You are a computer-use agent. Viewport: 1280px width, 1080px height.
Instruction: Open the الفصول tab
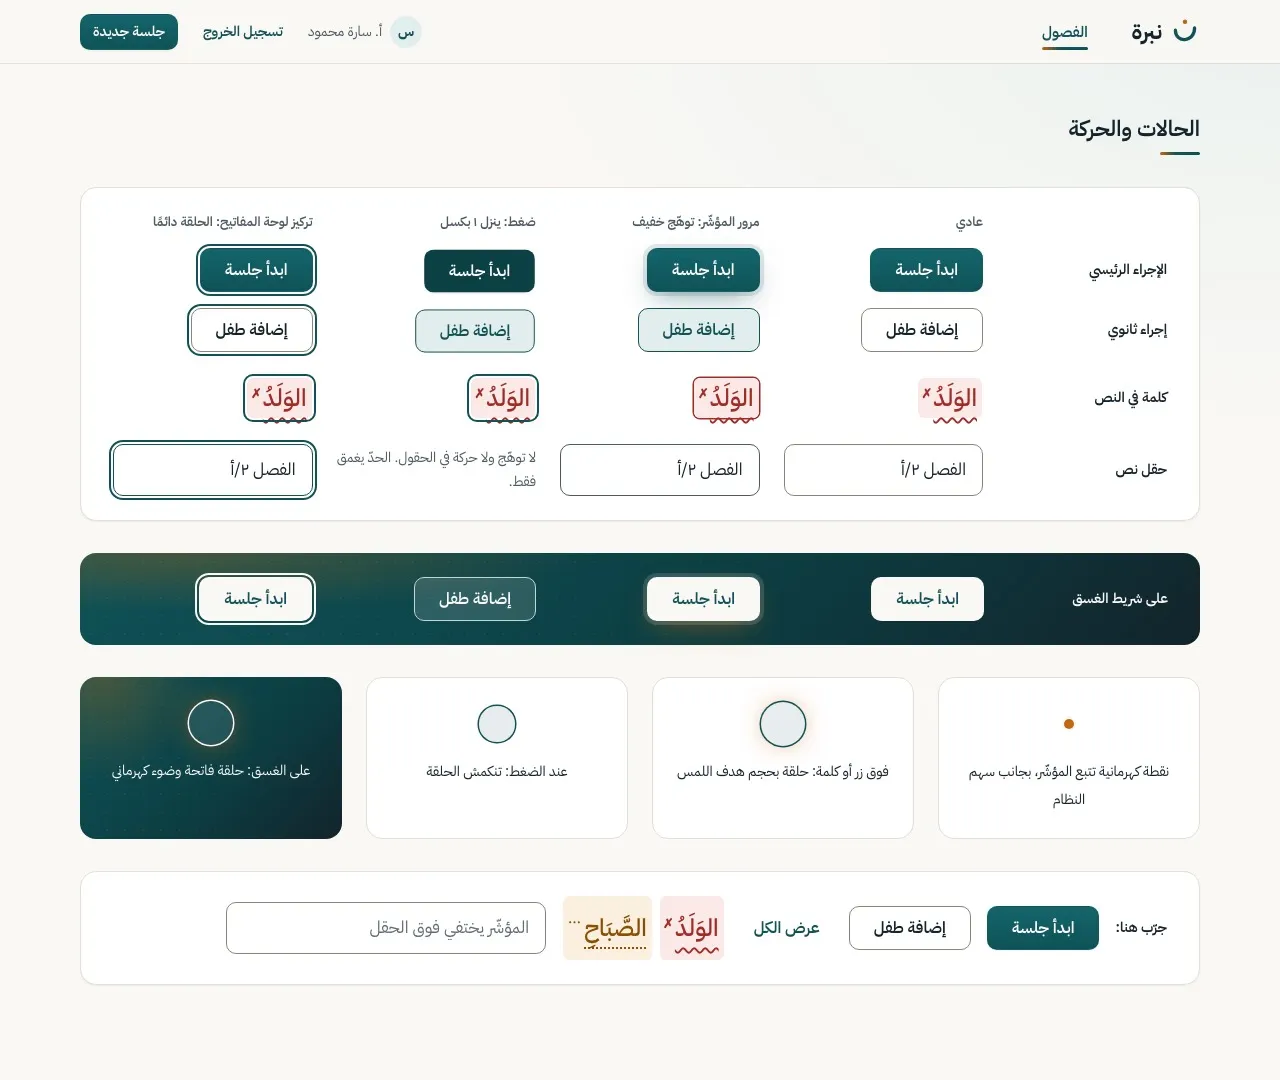[x=1064, y=32]
